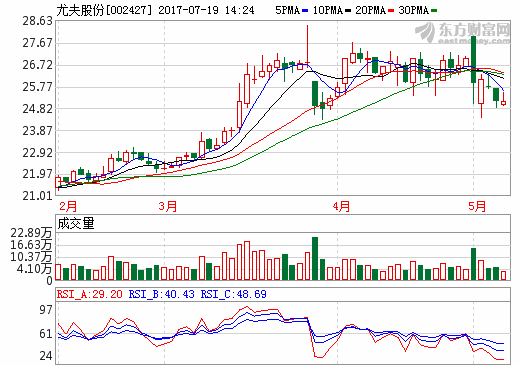Screen dimensions: 520x365
Task: Click the 97 RSI axis label
Action: coord(46,310)
